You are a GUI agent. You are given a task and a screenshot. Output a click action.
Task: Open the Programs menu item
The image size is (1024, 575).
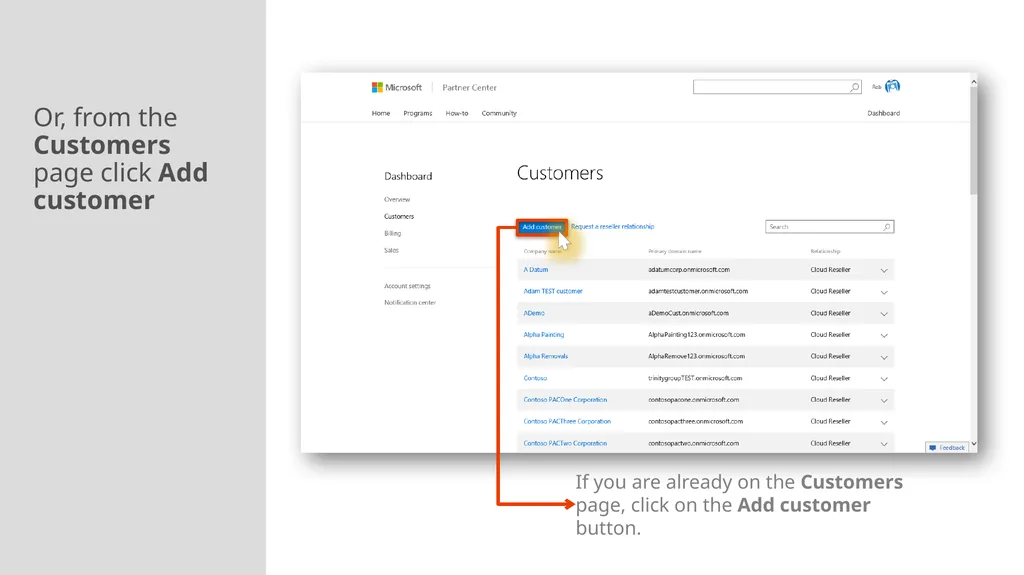pyautogui.click(x=417, y=113)
